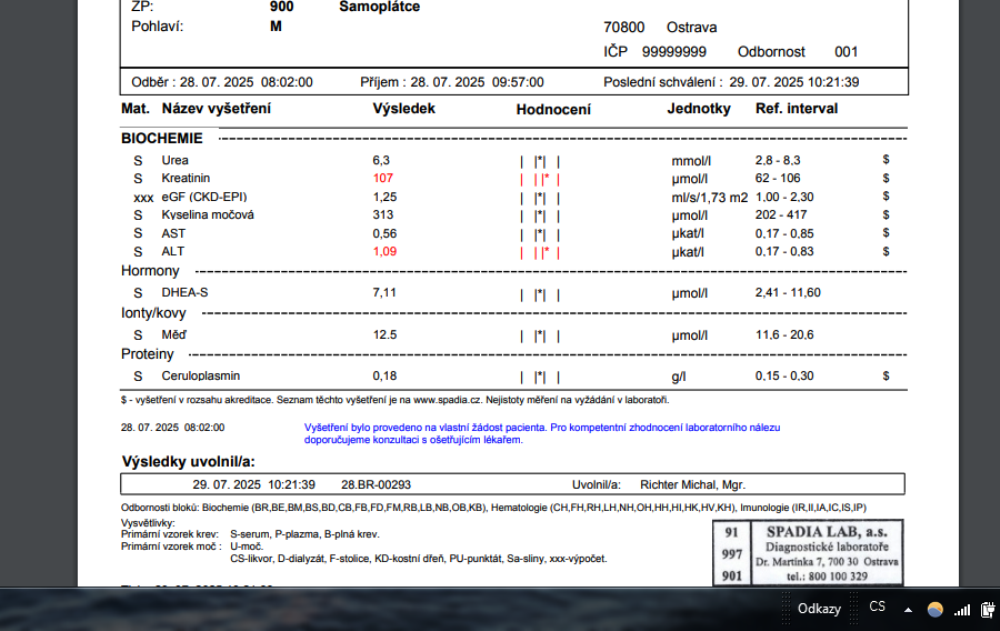
Task: Click the Hodnocení column header
Action: pos(553,110)
